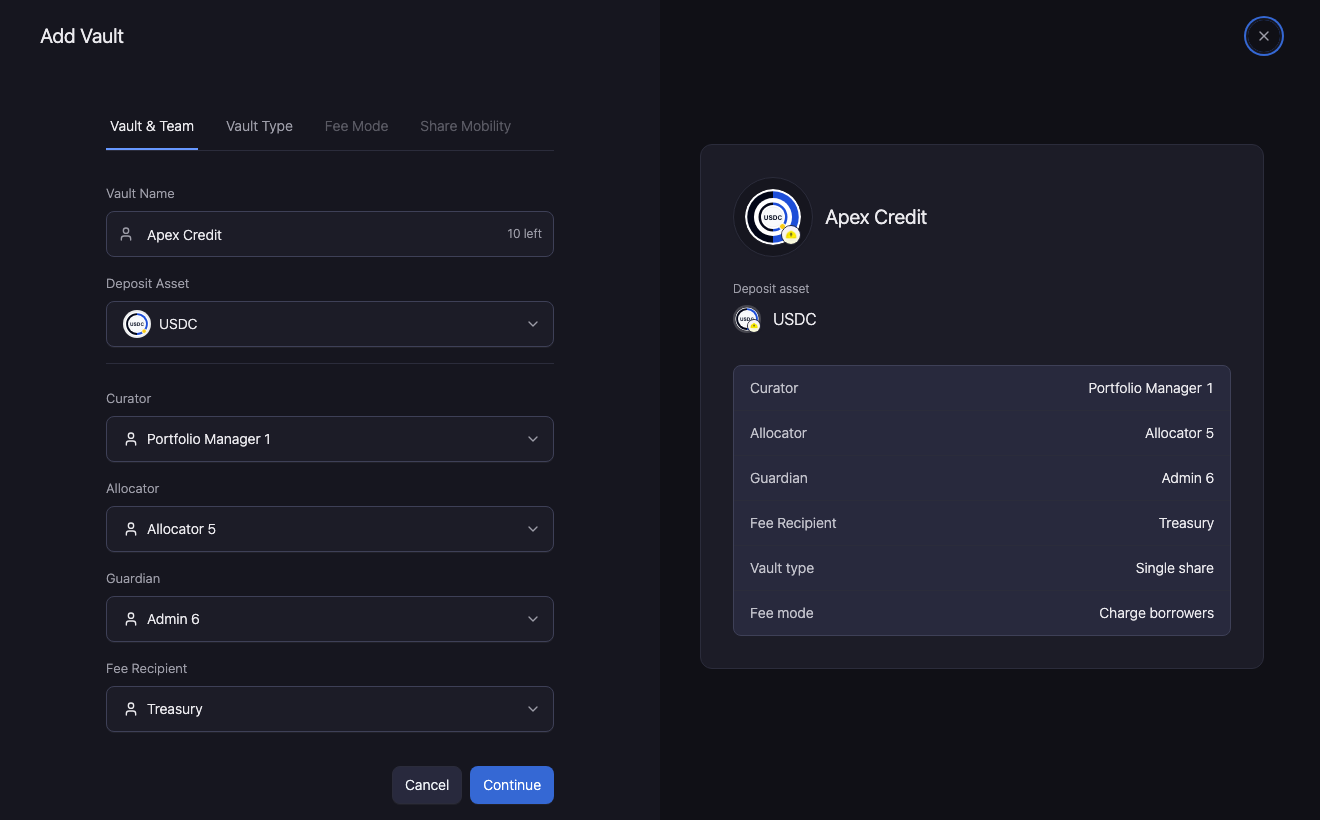Click the 'Add Vault' heading
The height and width of the screenshot is (820, 1320).
82,36
